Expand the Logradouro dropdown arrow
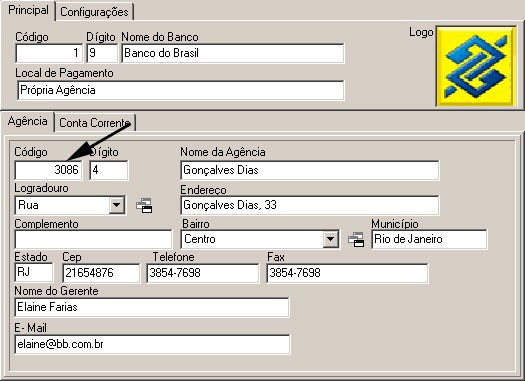Image resolution: width=525 pixels, height=381 pixels. (117, 205)
